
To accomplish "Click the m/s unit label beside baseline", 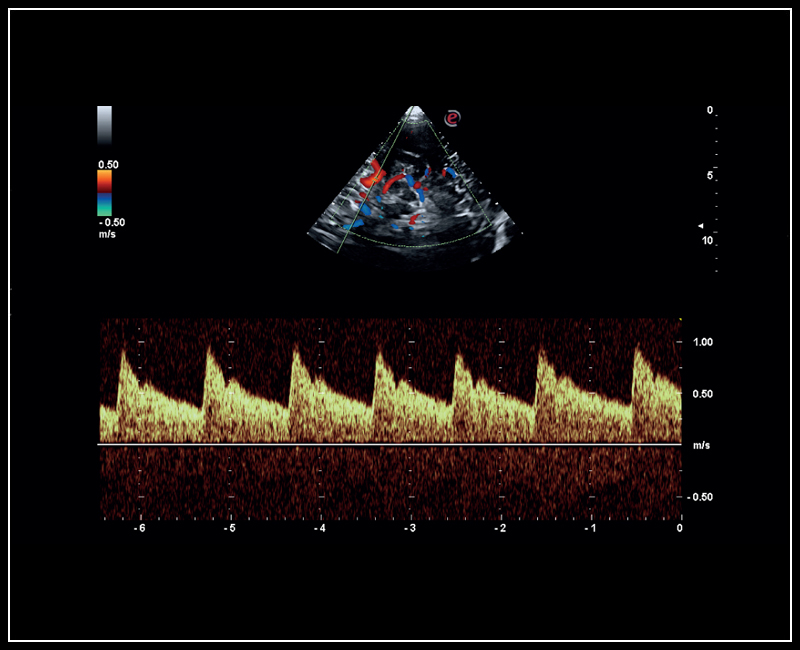I will (701, 444).
